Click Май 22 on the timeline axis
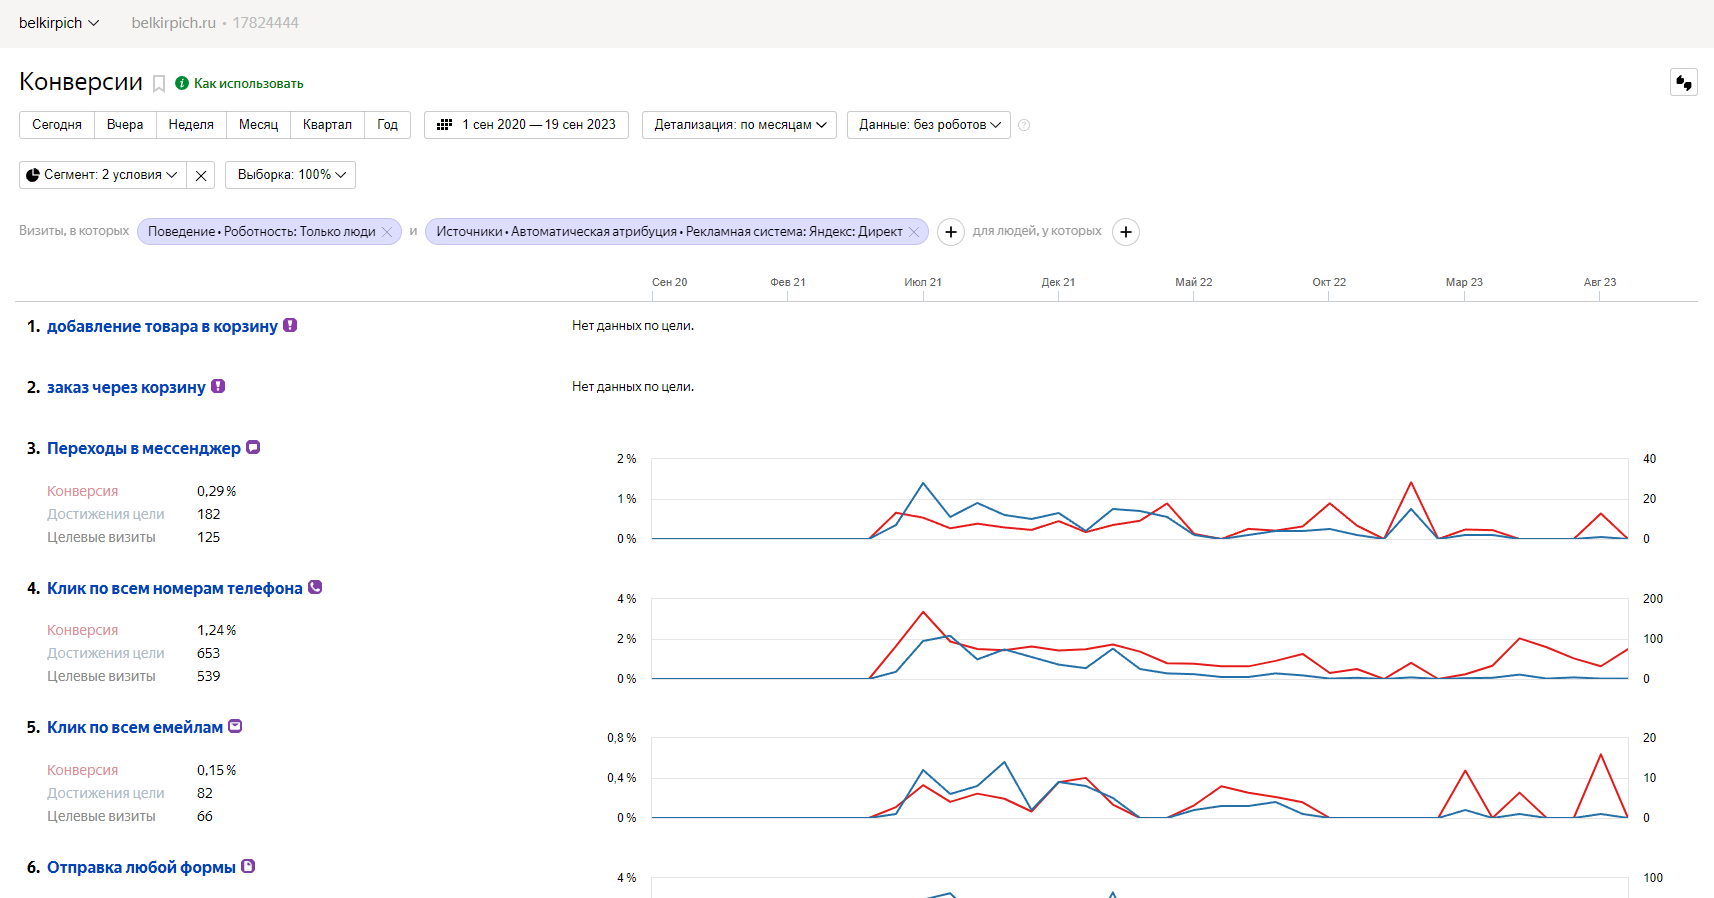1714x898 pixels. tap(1194, 282)
